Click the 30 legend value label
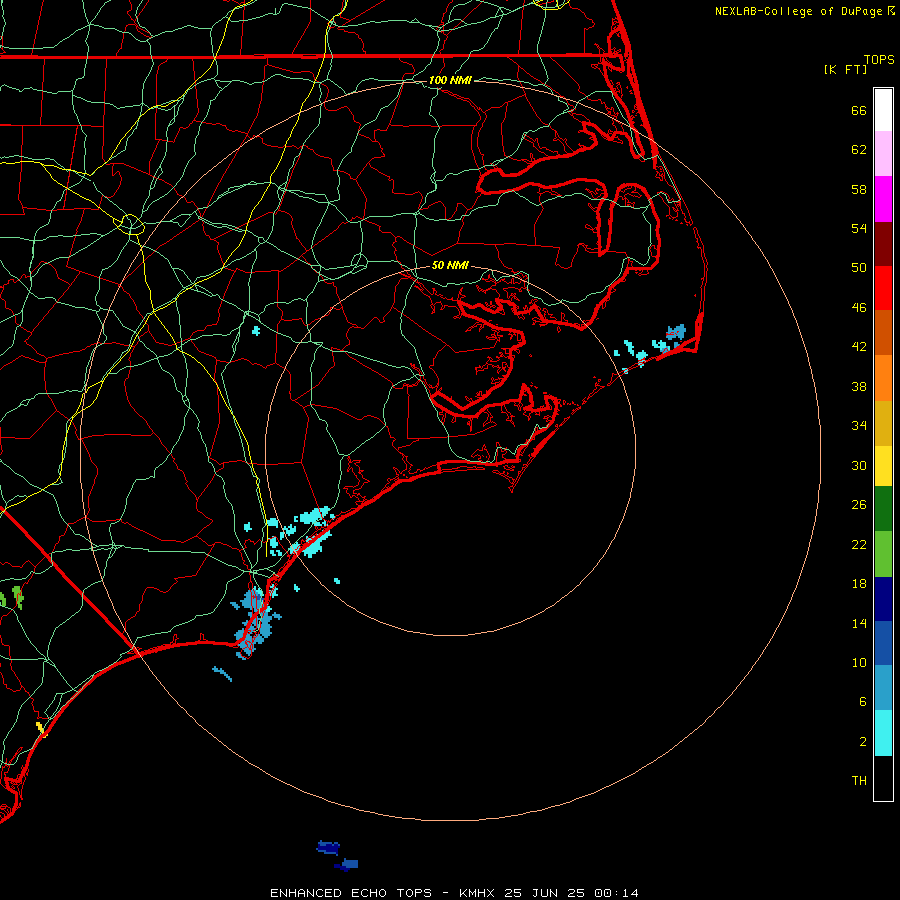This screenshot has width=900, height=900. [859, 465]
